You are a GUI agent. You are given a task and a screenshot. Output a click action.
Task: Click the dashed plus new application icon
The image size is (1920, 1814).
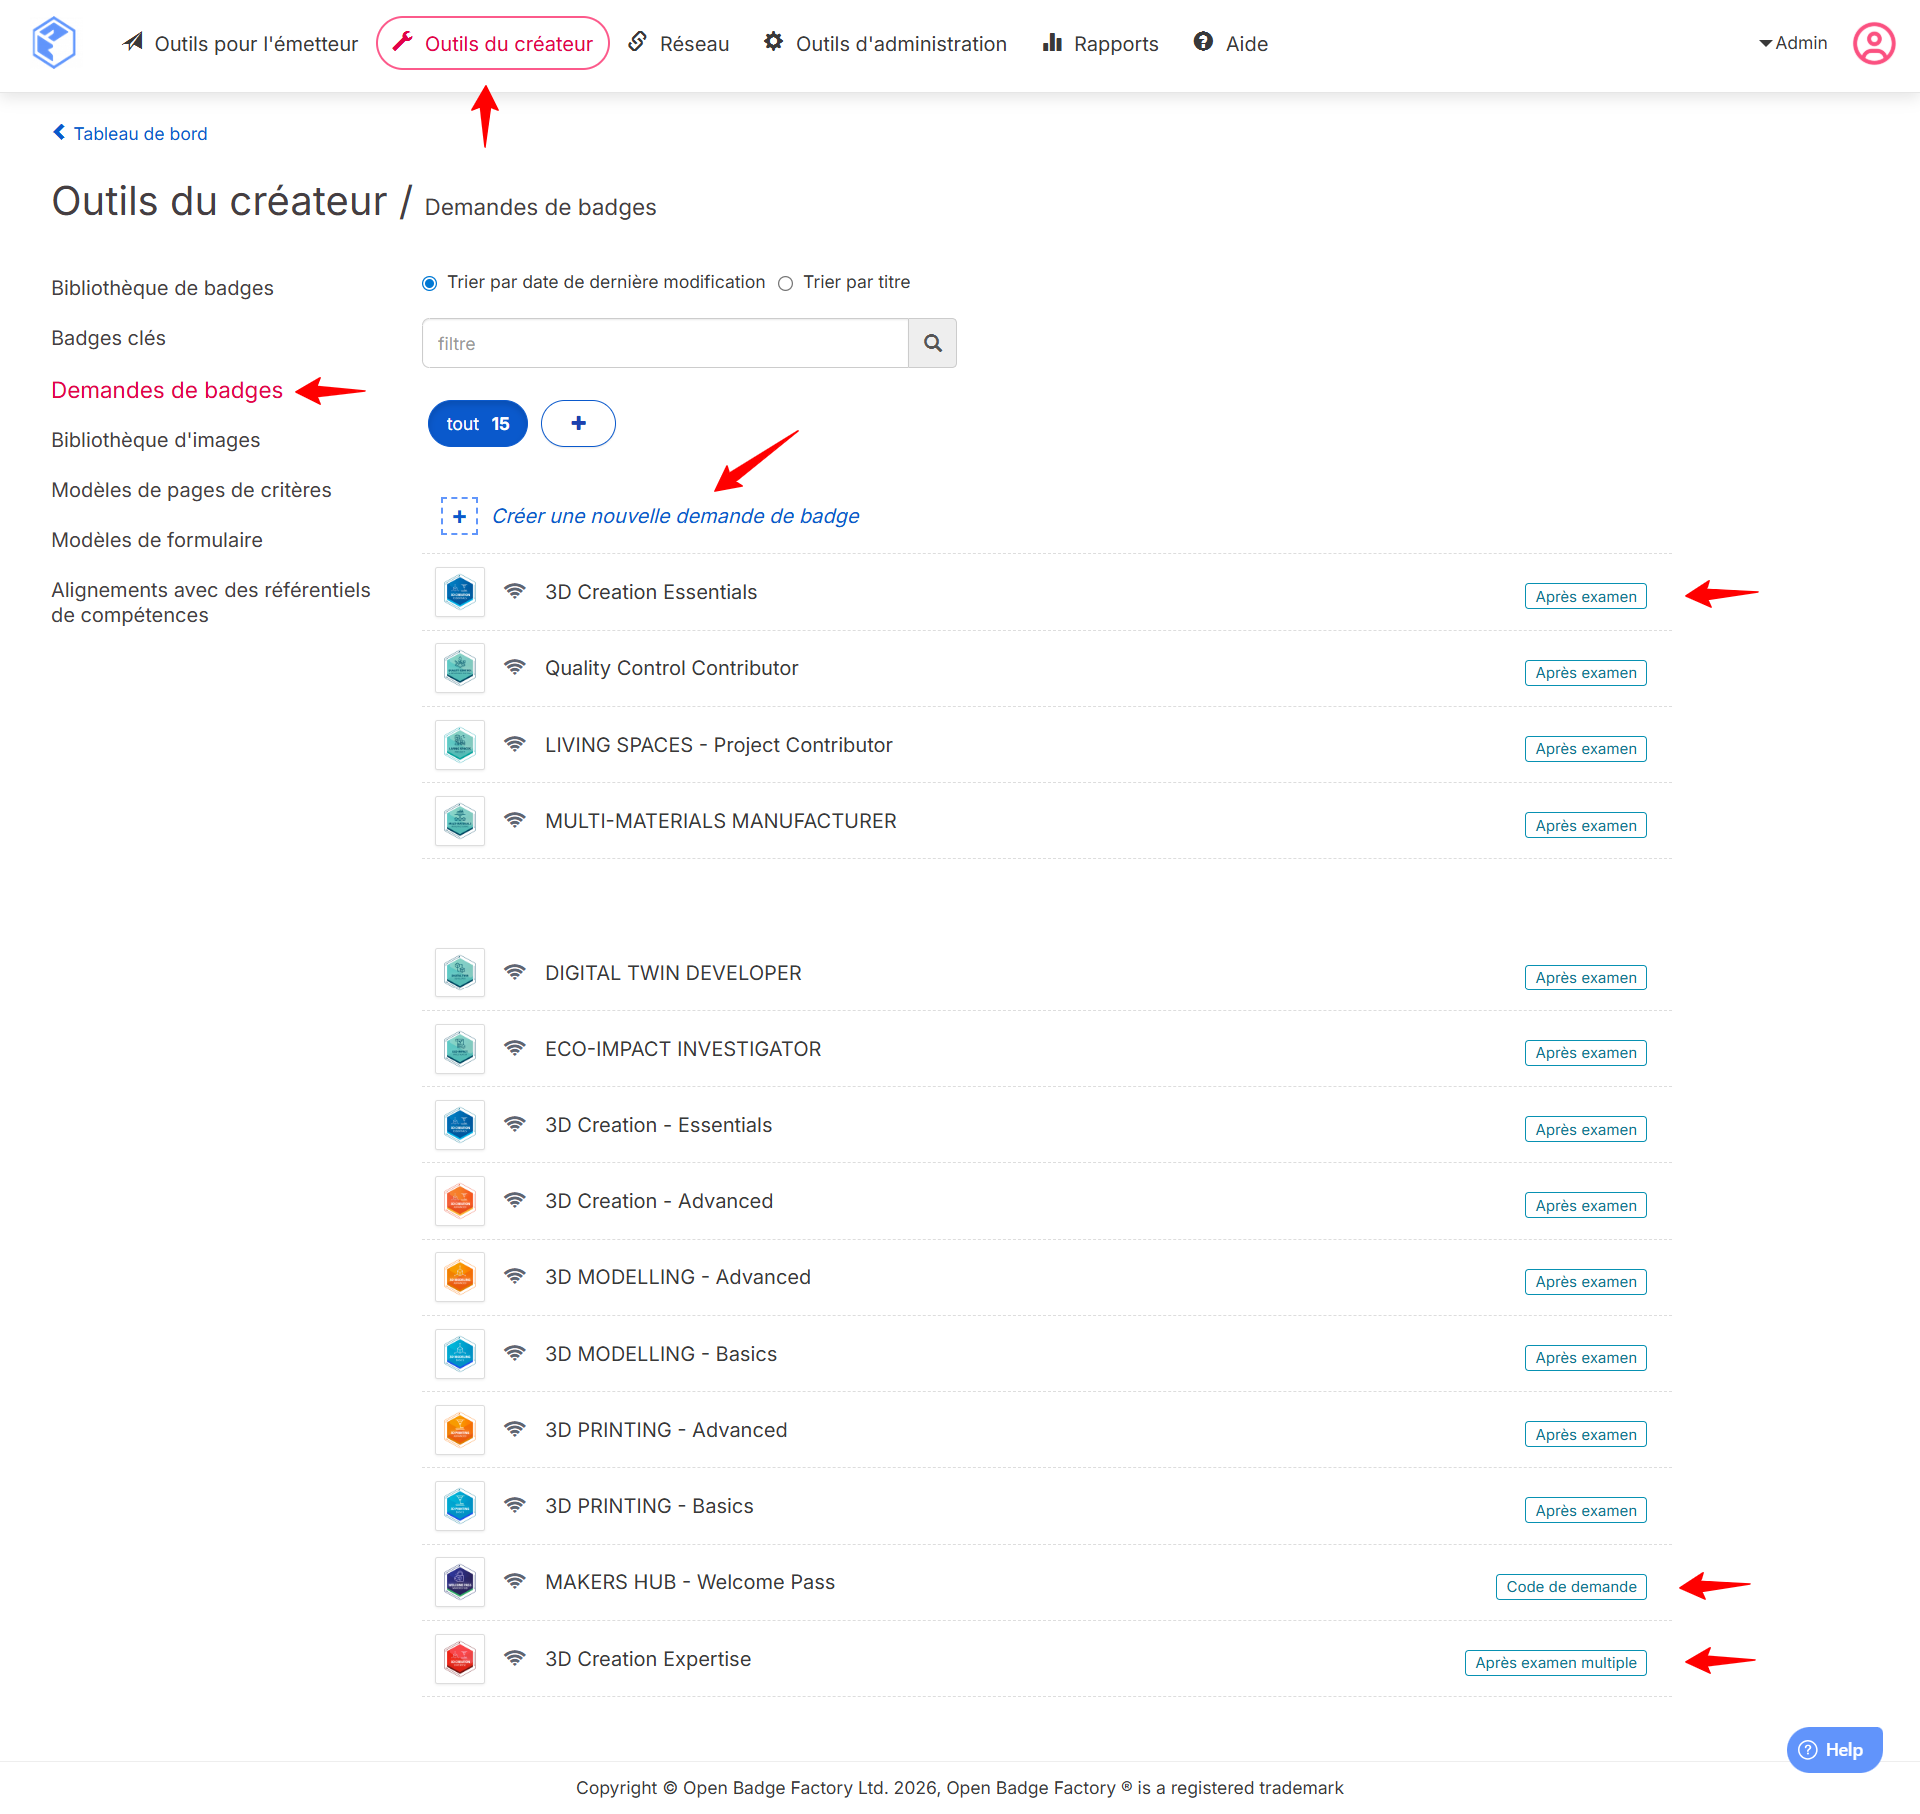[459, 516]
